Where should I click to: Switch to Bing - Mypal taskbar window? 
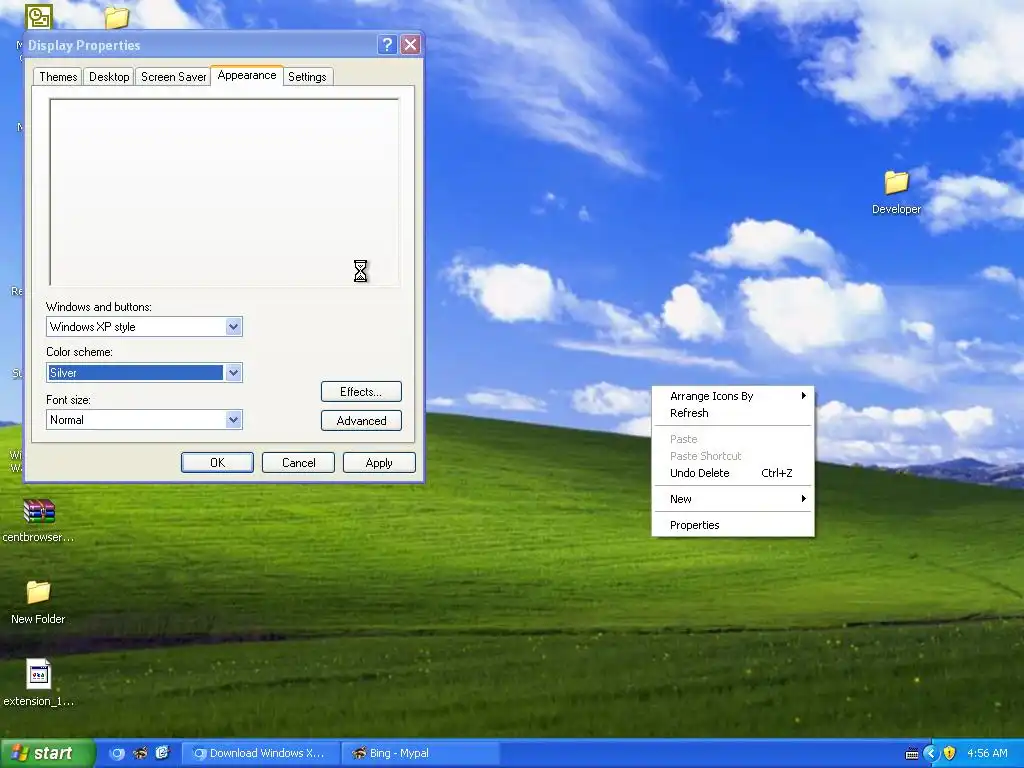(421, 753)
